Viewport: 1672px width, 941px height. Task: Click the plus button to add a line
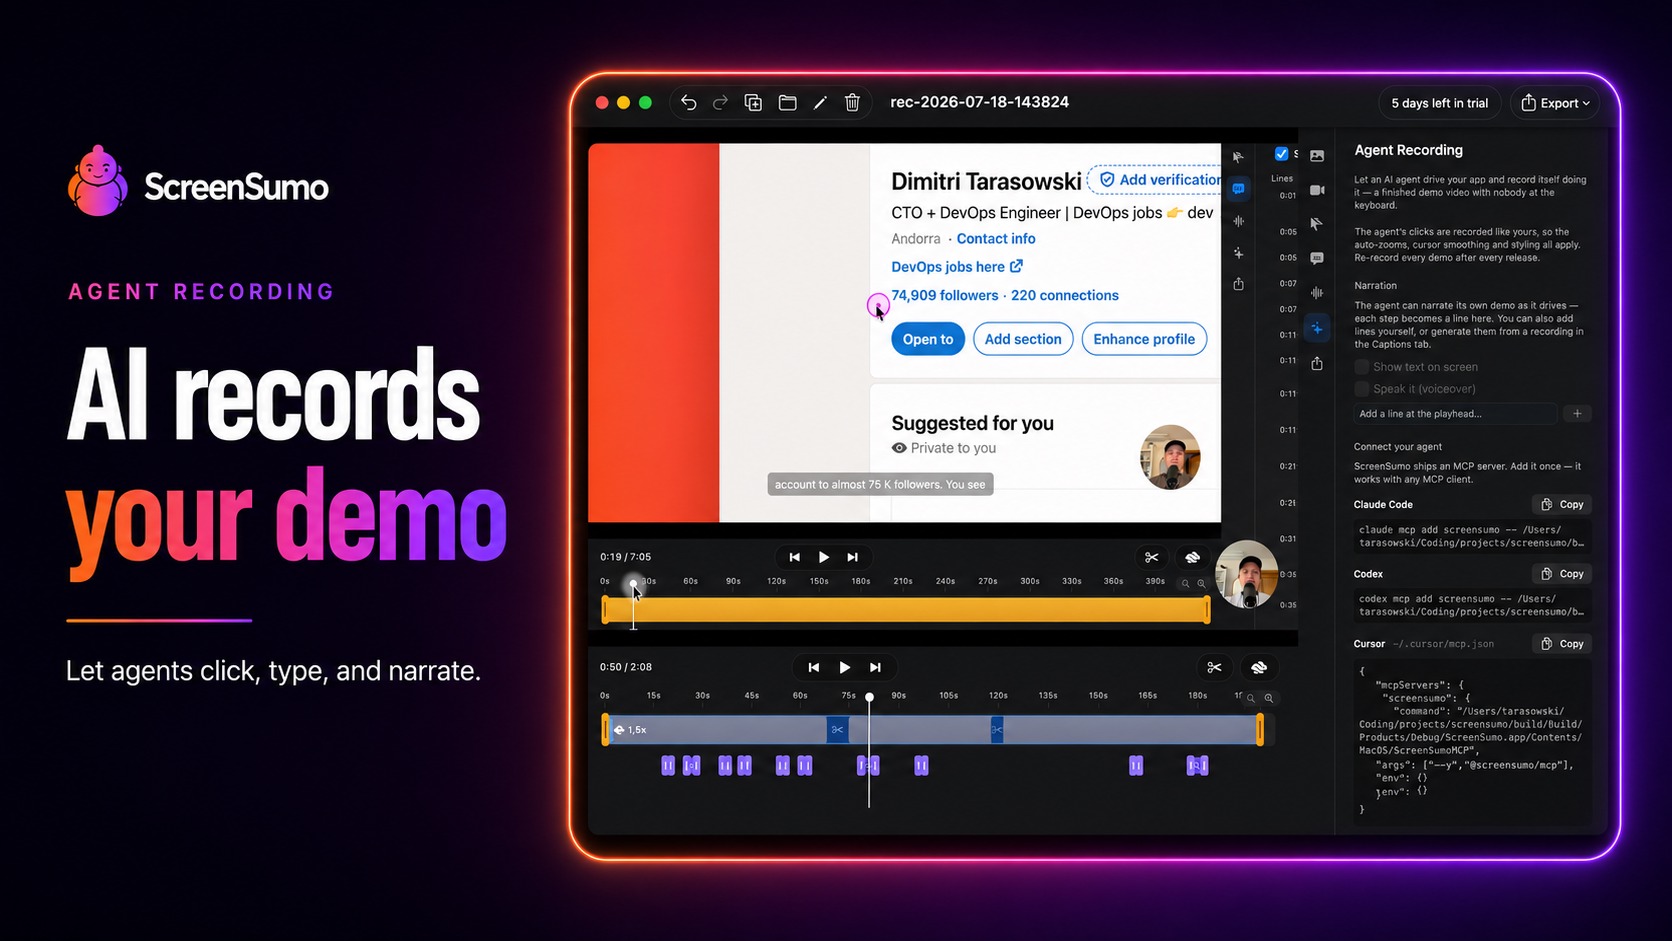click(1577, 414)
